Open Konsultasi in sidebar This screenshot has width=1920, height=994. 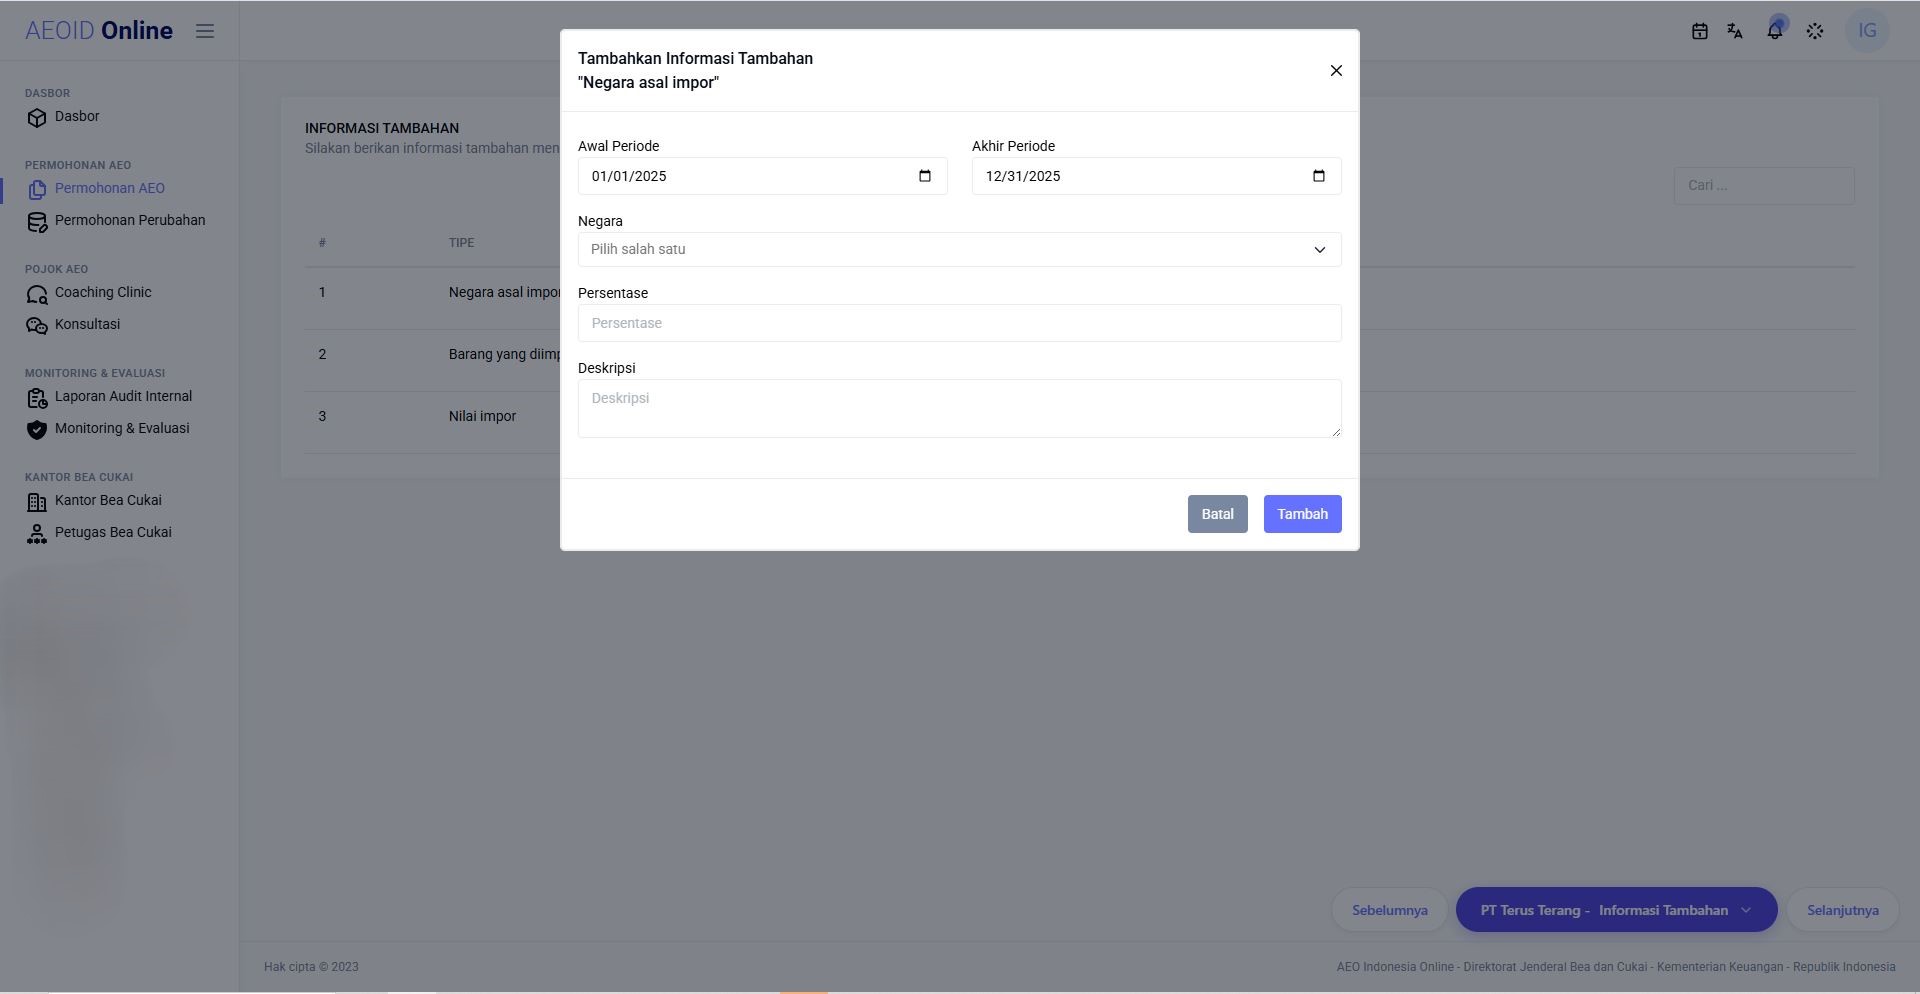tap(87, 325)
